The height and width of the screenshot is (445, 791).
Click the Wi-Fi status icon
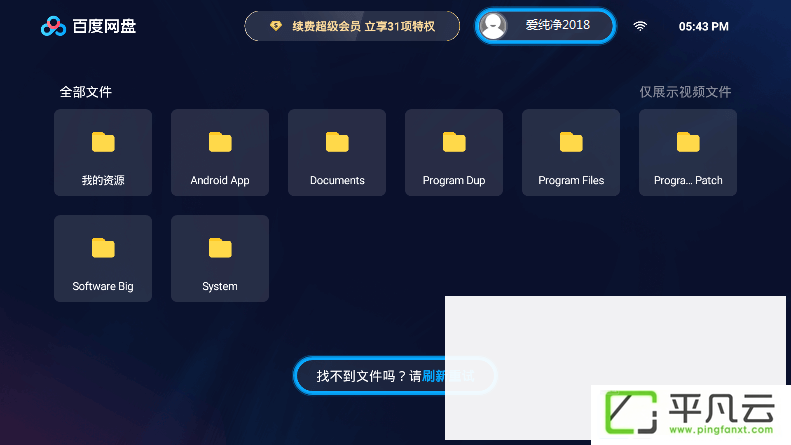click(640, 26)
